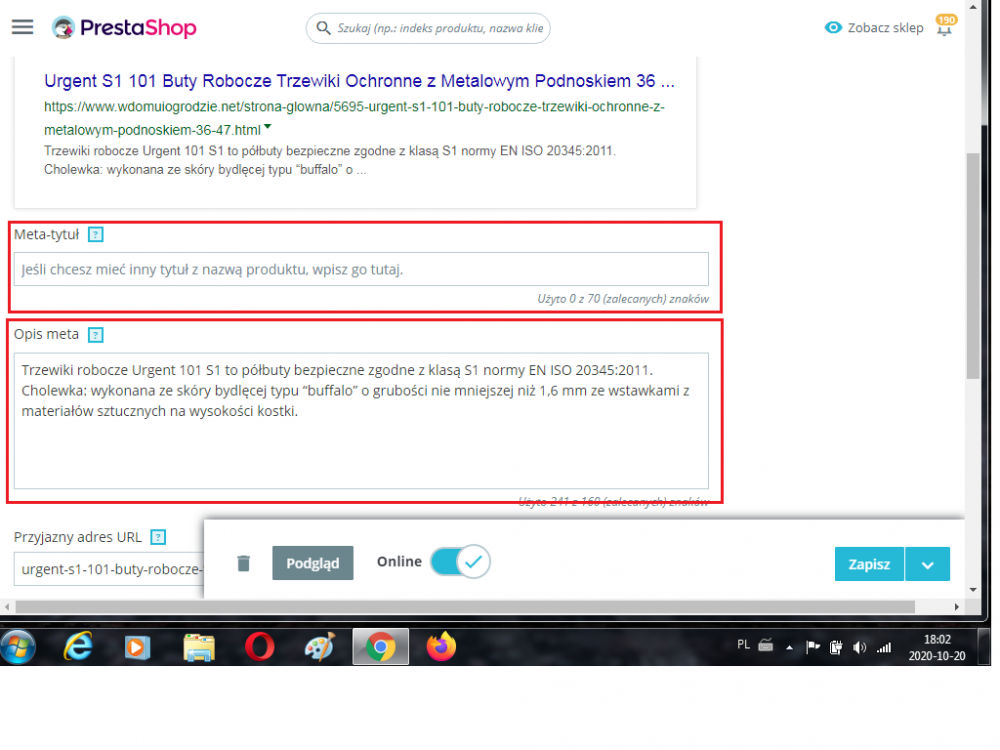This screenshot has height=750, width=1000.
Task: Open Paint from taskbar
Action: pos(320,647)
